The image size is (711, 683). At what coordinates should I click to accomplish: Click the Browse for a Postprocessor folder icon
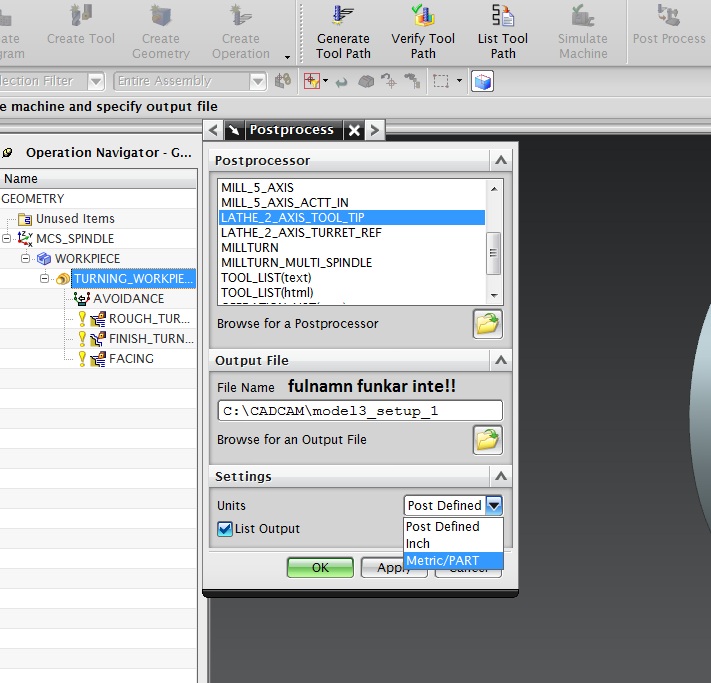coord(487,324)
